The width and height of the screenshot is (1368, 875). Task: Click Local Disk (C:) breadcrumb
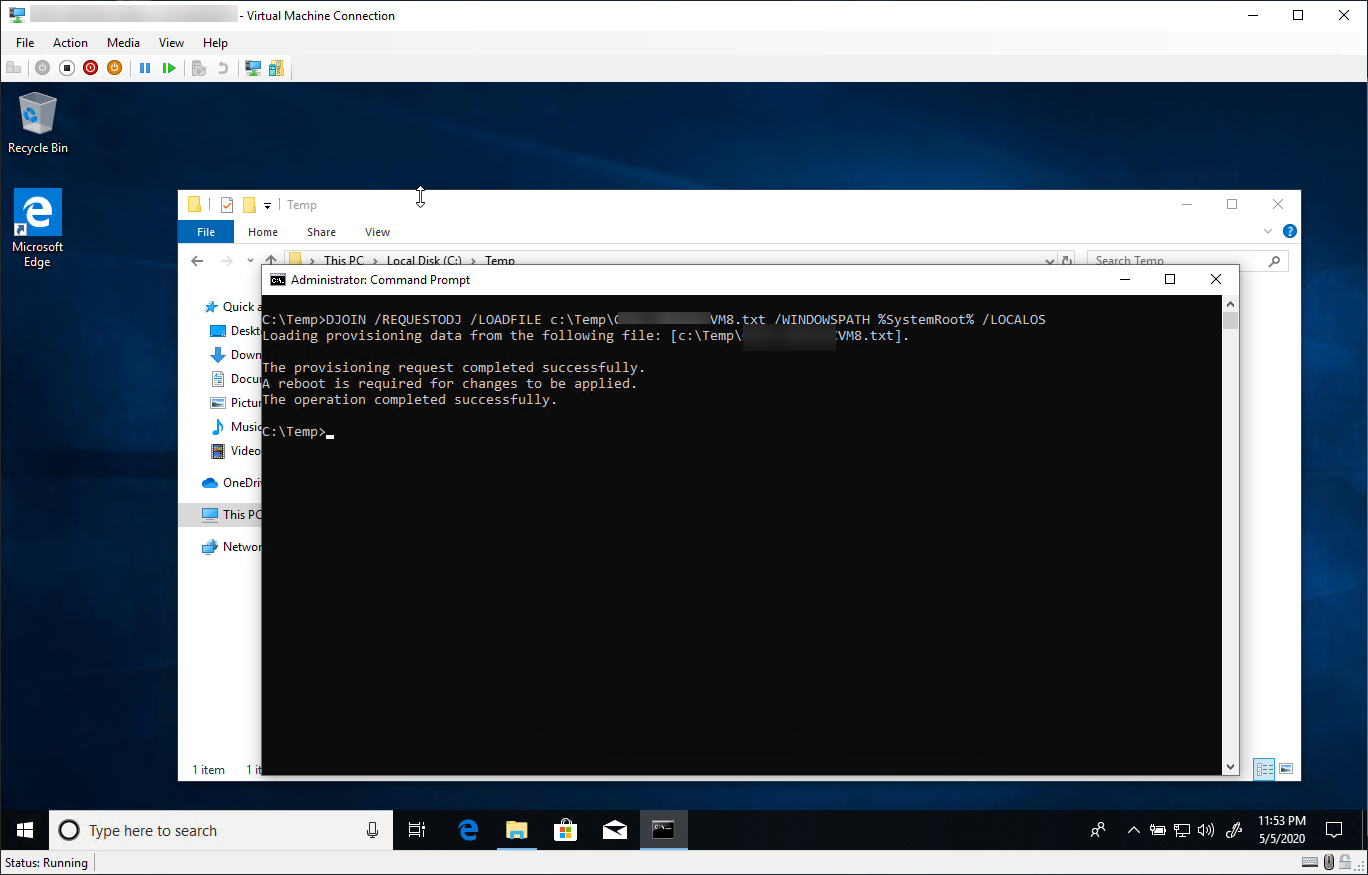pyautogui.click(x=426, y=261)
